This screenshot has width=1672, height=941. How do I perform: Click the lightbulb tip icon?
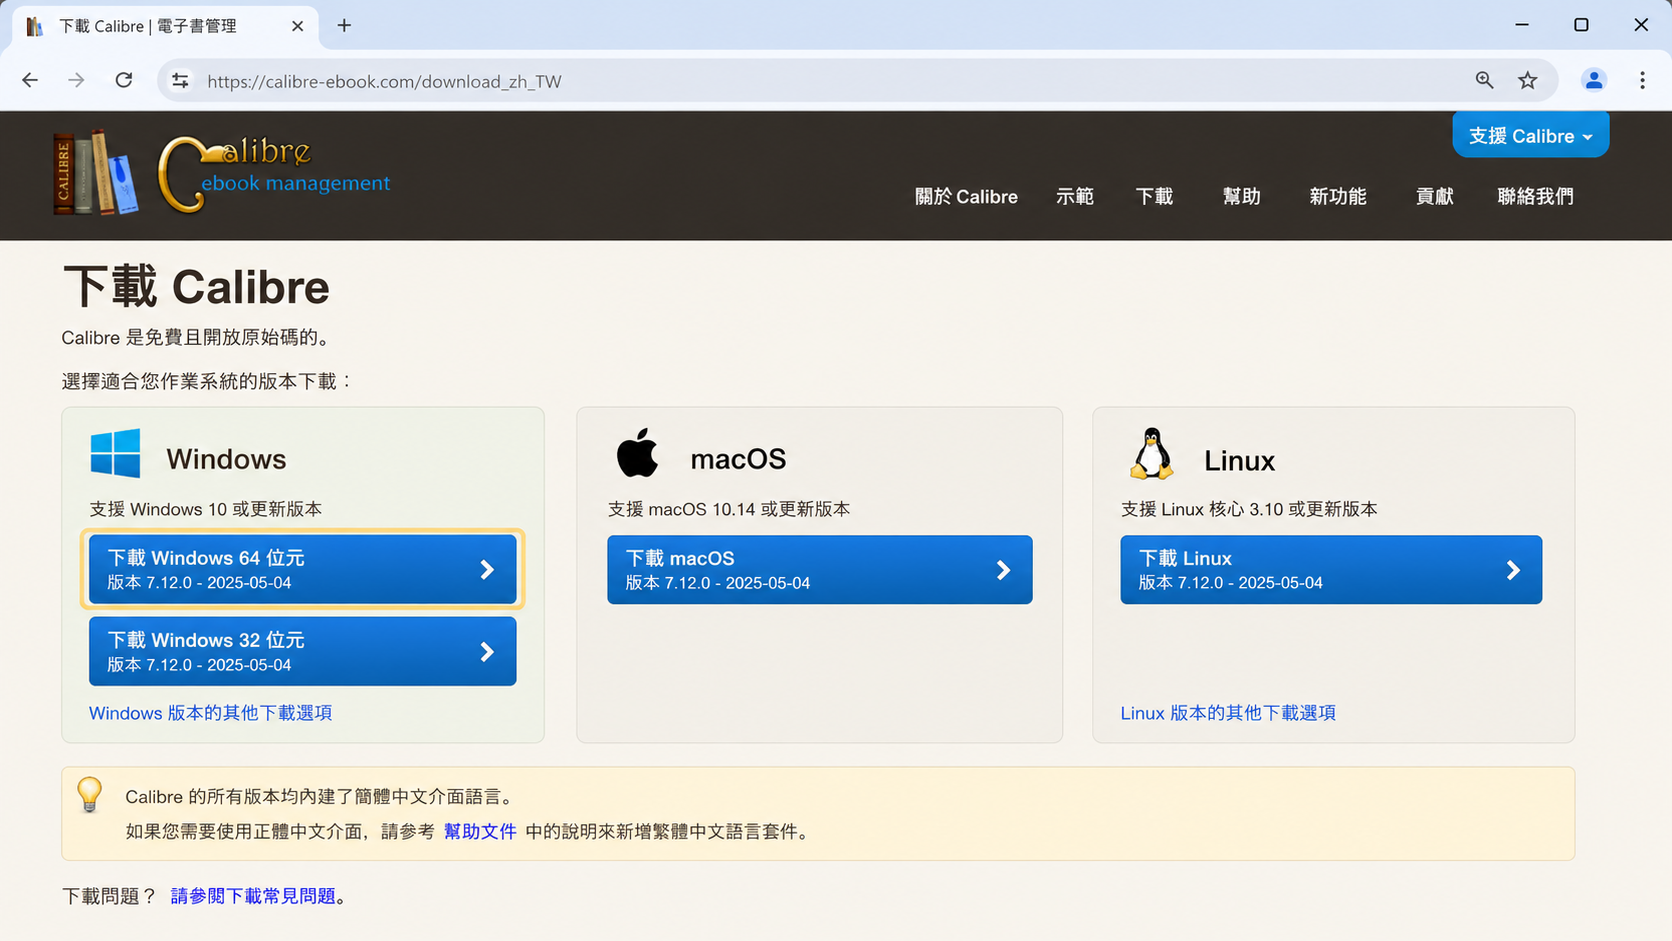click(x=90, y=795)
